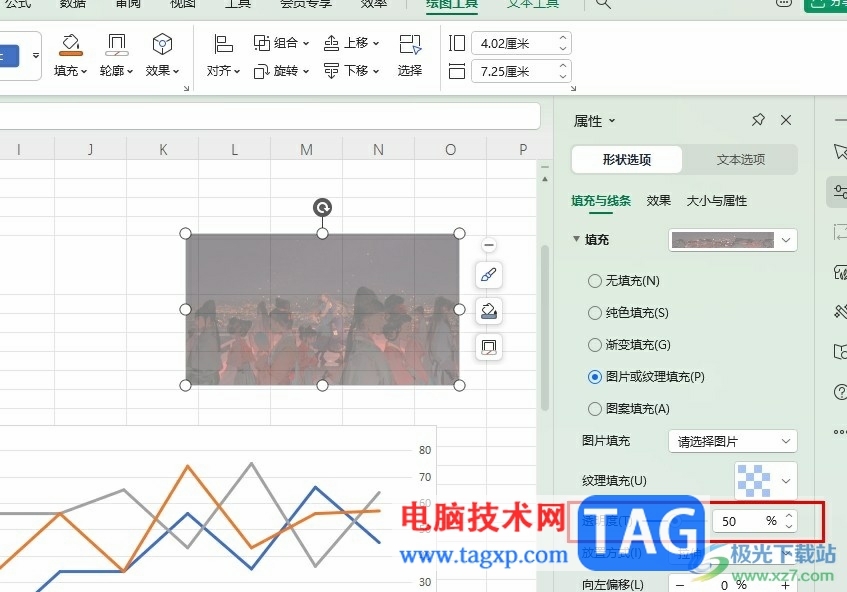The height and width of the screenshot is (592, 847).
Task: Open the 效果 ribbon dropdown arrow
Action: 176,71
